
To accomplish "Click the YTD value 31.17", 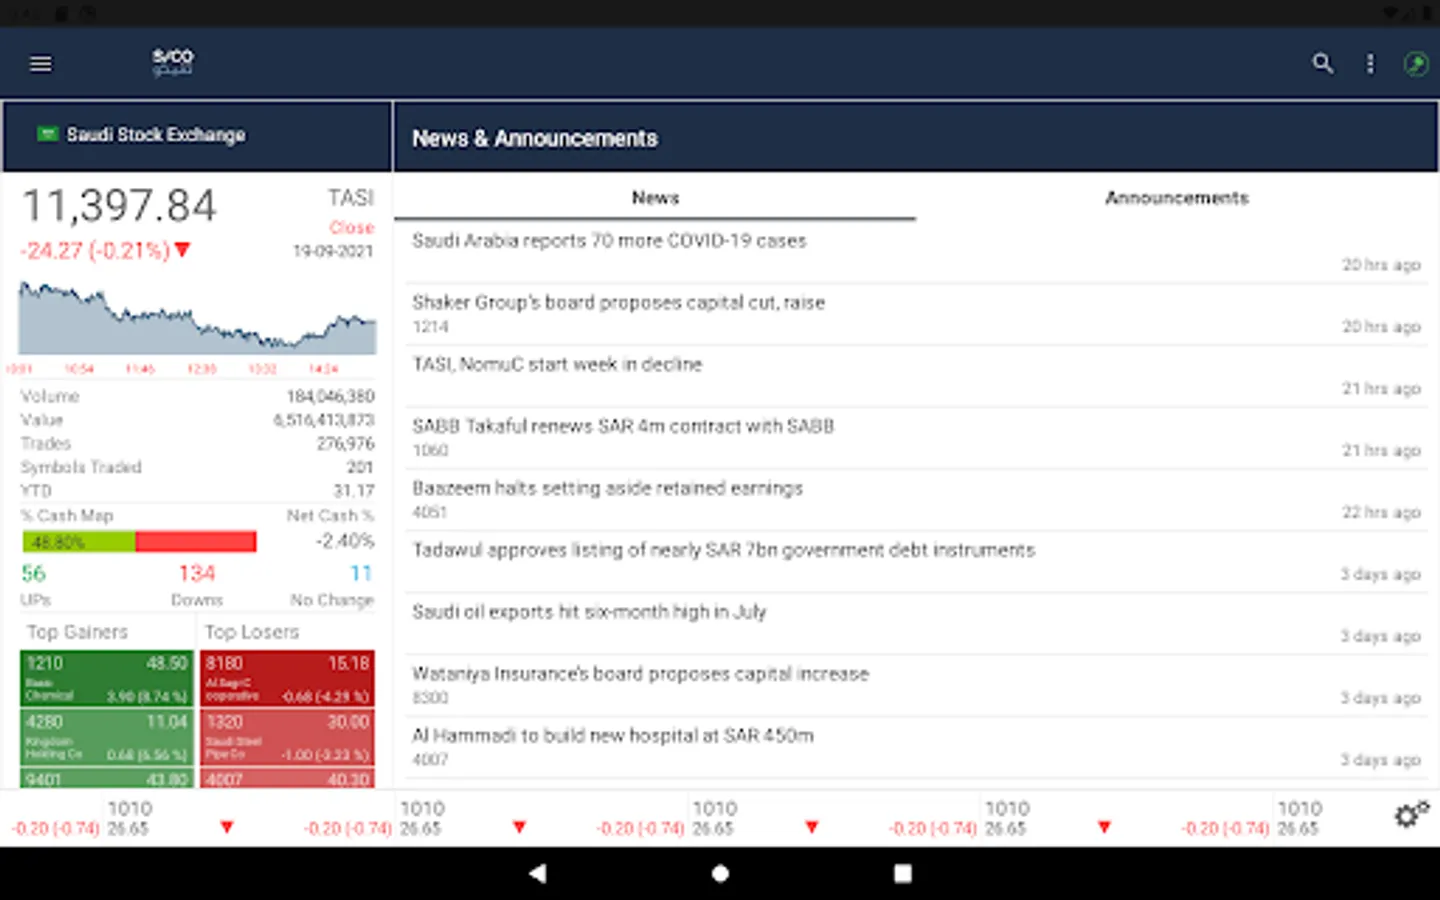I will [x=354, y=491].
